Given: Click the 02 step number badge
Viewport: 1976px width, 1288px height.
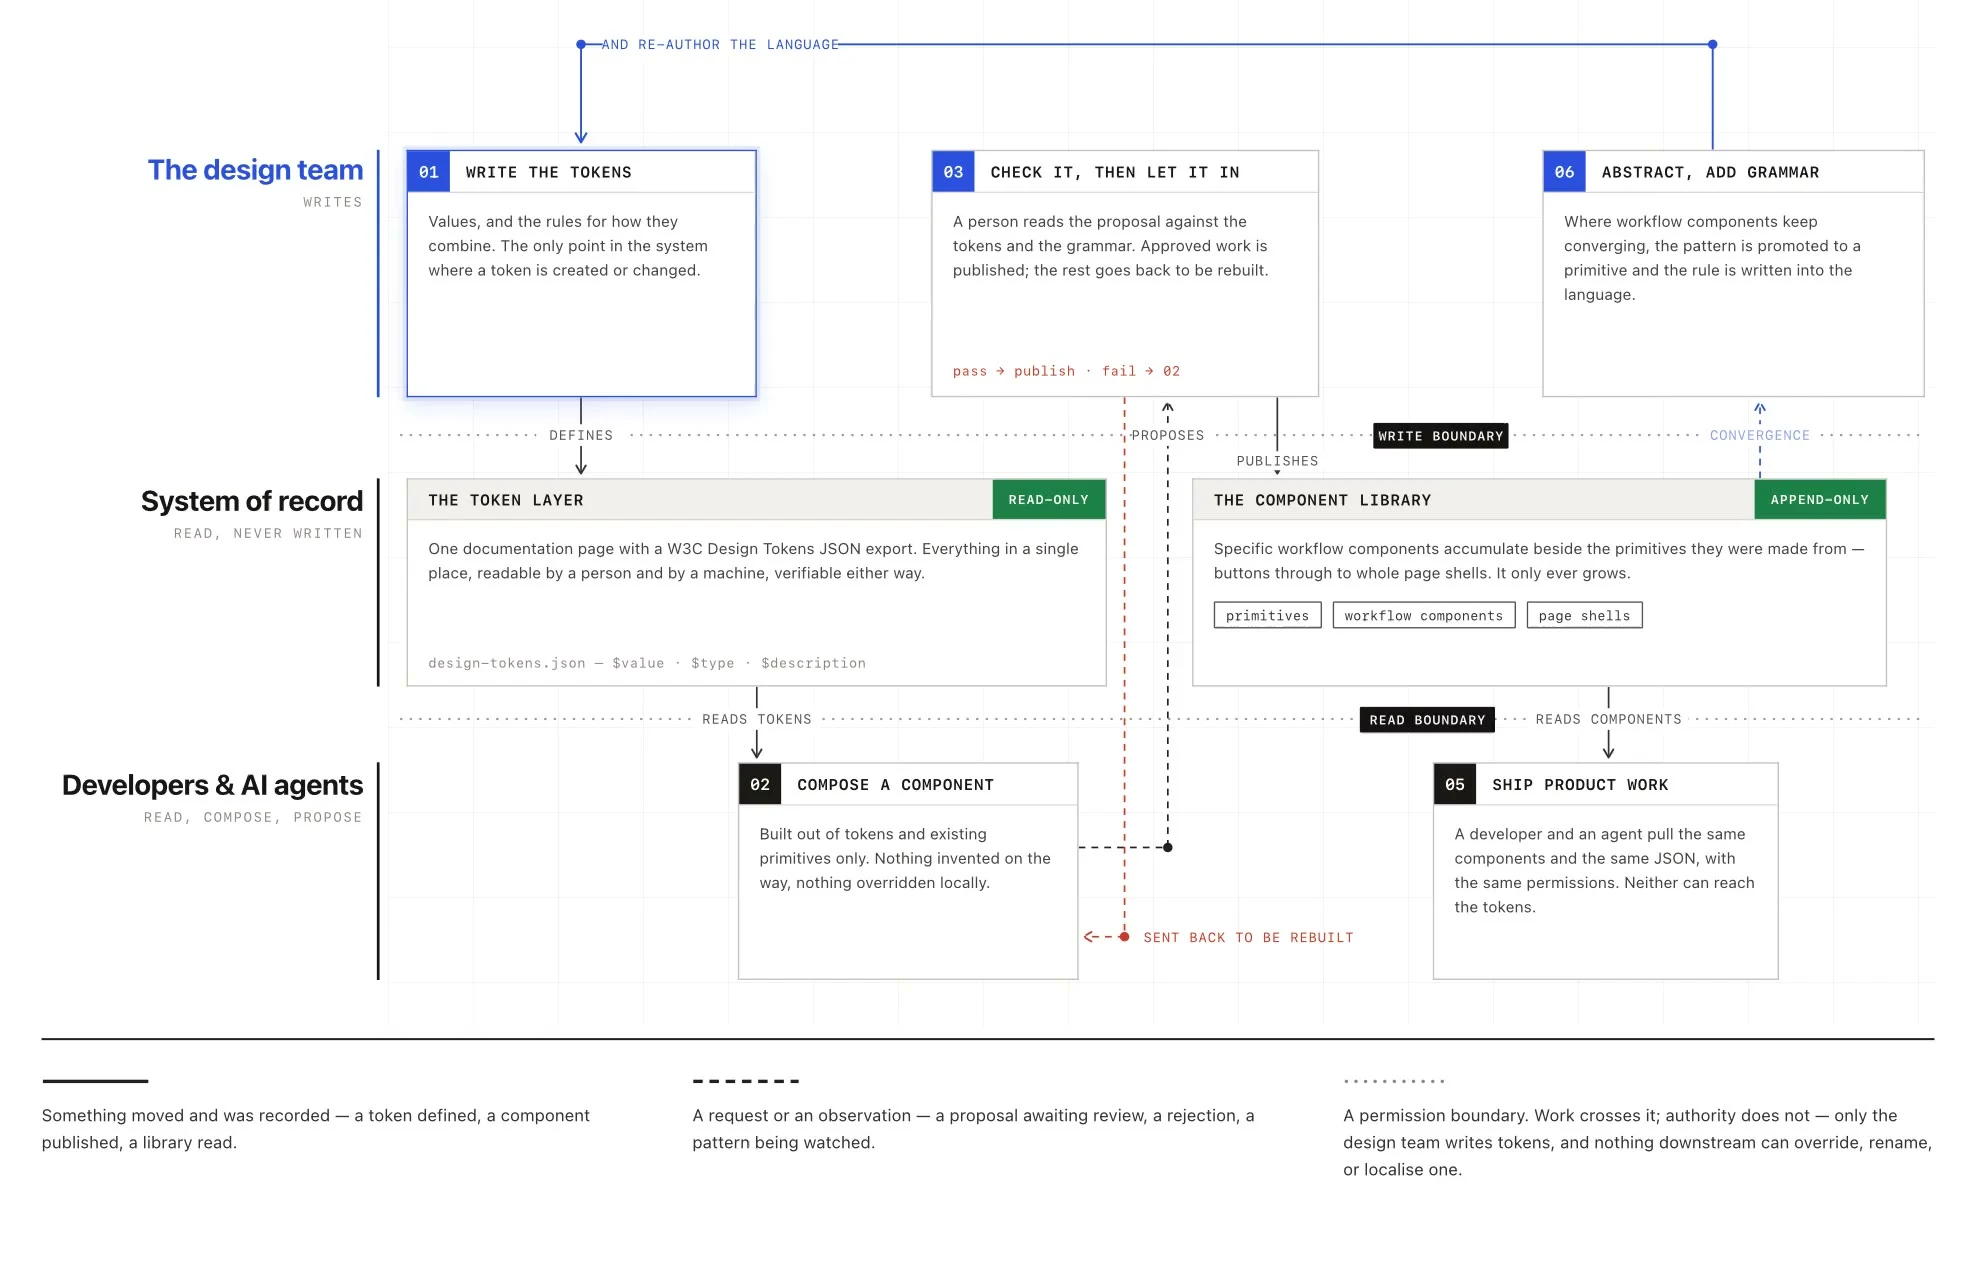Looking at the screenshot, I should [x=760, y=785].
